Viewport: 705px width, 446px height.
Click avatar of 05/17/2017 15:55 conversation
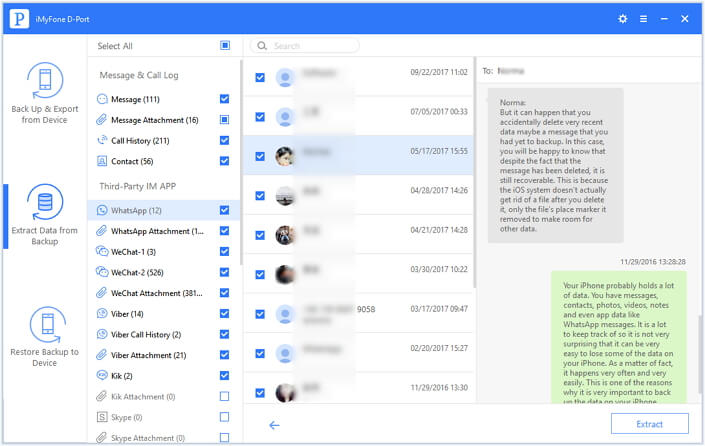(285, 156)
